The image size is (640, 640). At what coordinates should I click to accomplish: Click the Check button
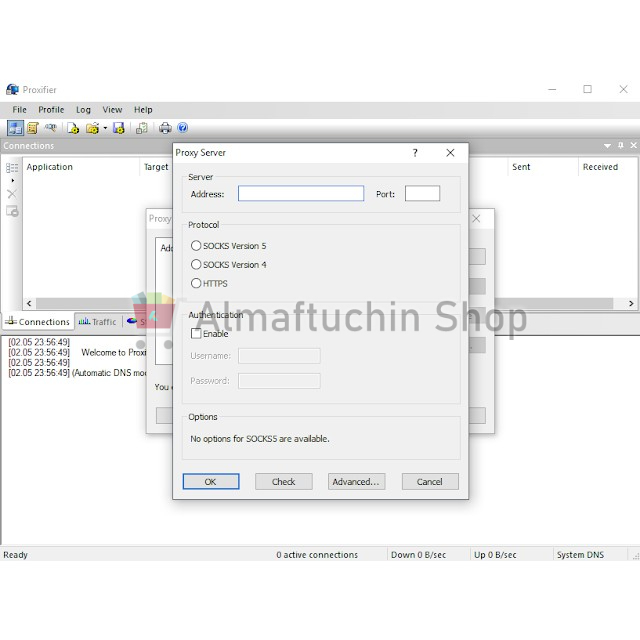coord(284,482)
